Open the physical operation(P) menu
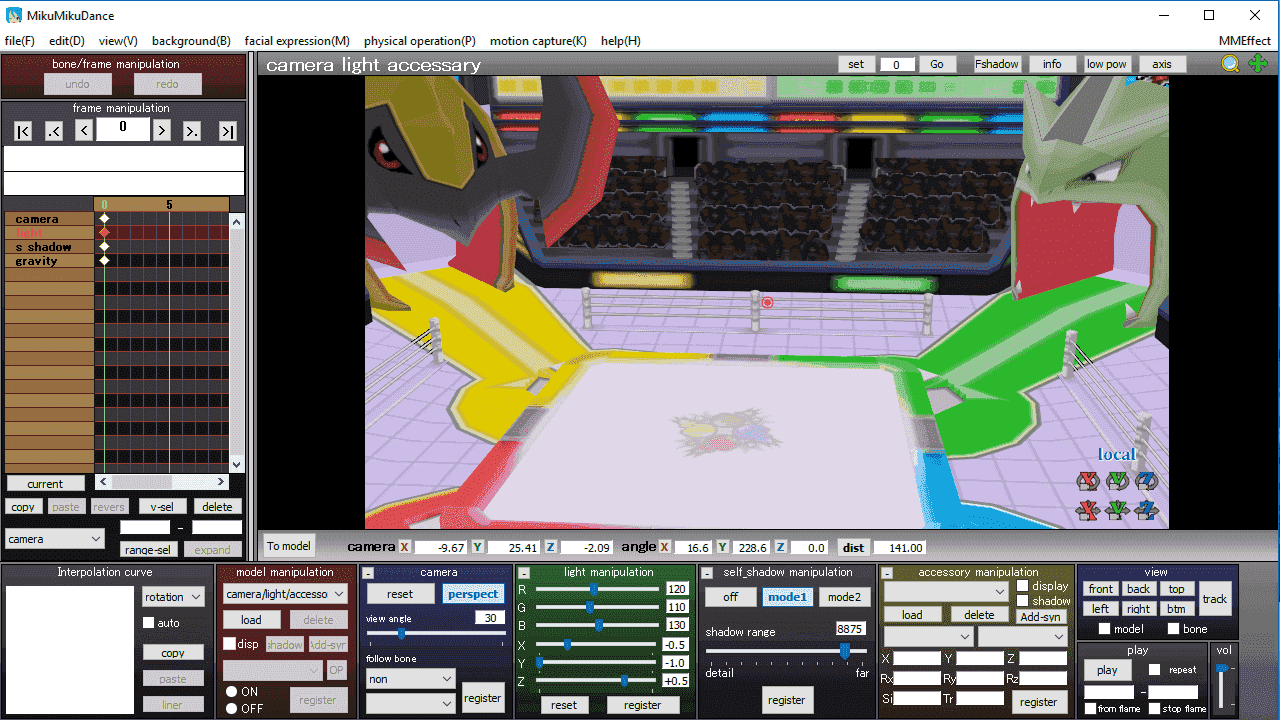 click(x=420, y=41)
